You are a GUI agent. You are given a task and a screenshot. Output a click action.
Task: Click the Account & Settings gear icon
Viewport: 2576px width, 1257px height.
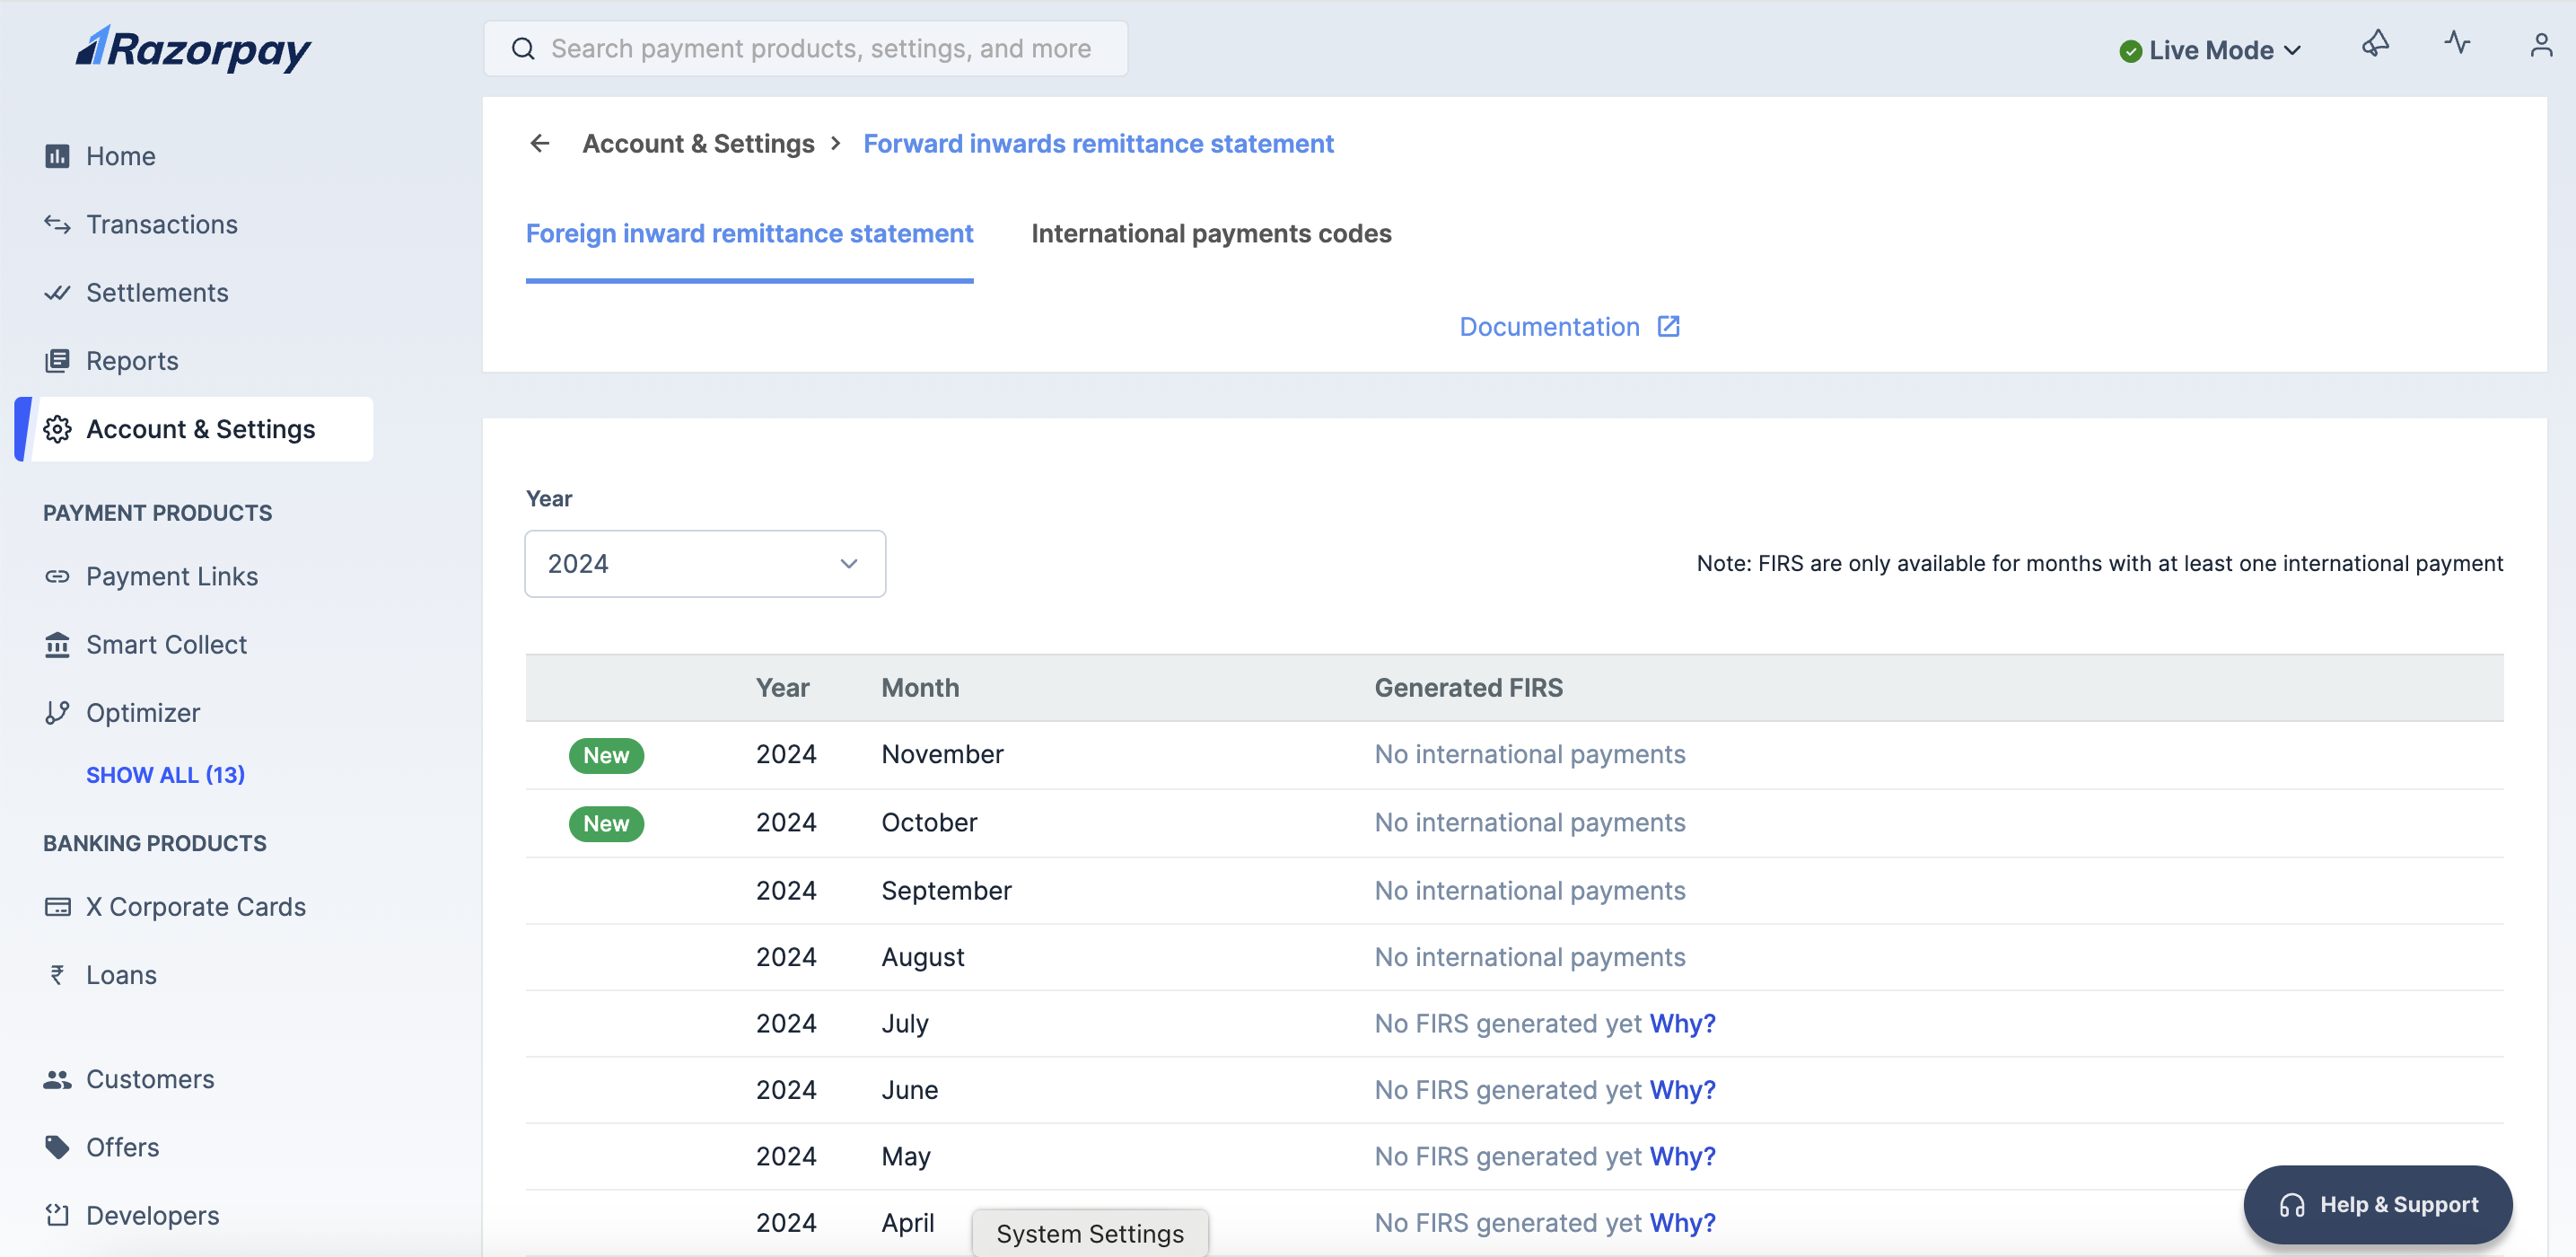coord(57,429)
